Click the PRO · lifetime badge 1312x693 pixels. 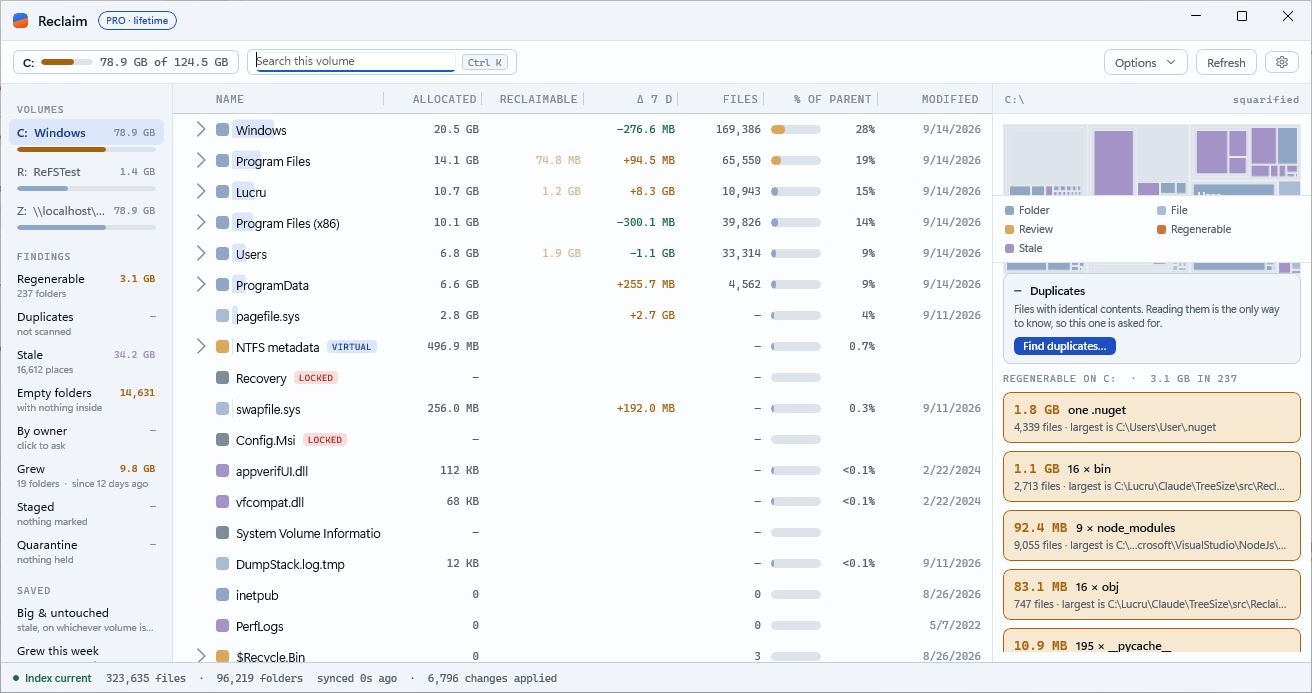pos(137,20)
